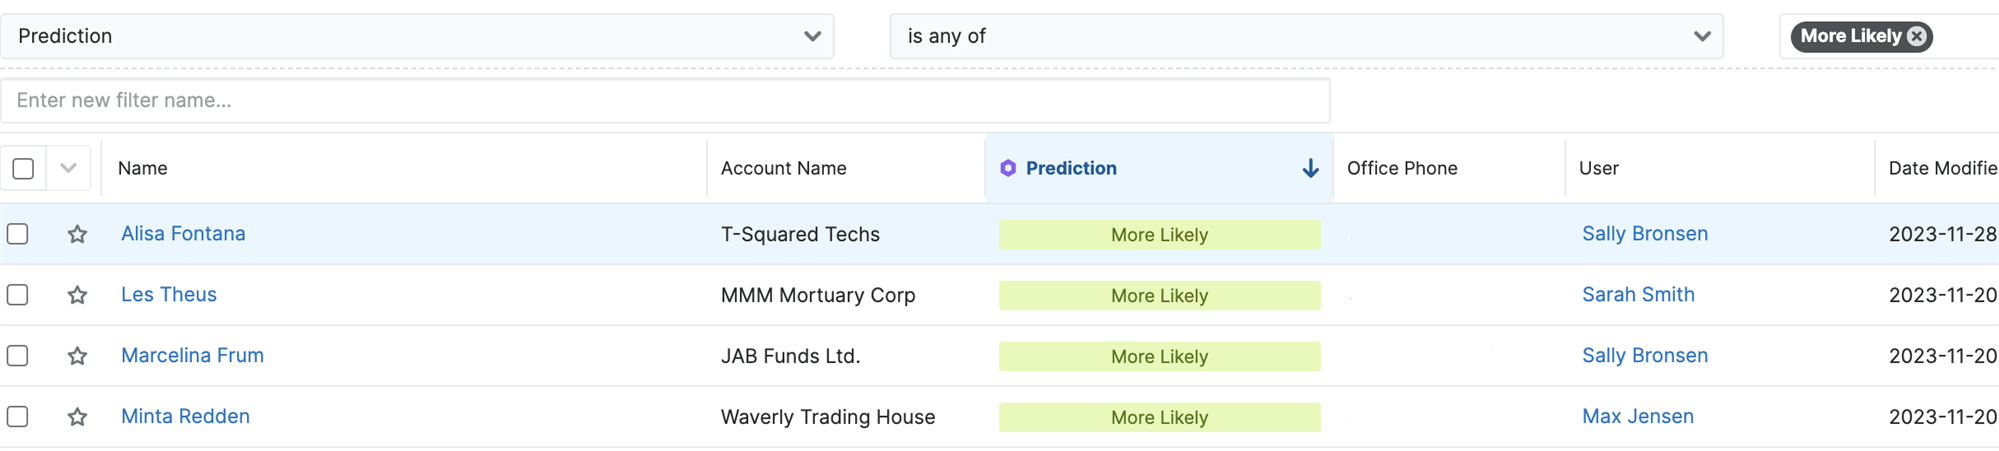Star the Alisa Fontana record as favorite
The image size is (1999, 451).
77,234
